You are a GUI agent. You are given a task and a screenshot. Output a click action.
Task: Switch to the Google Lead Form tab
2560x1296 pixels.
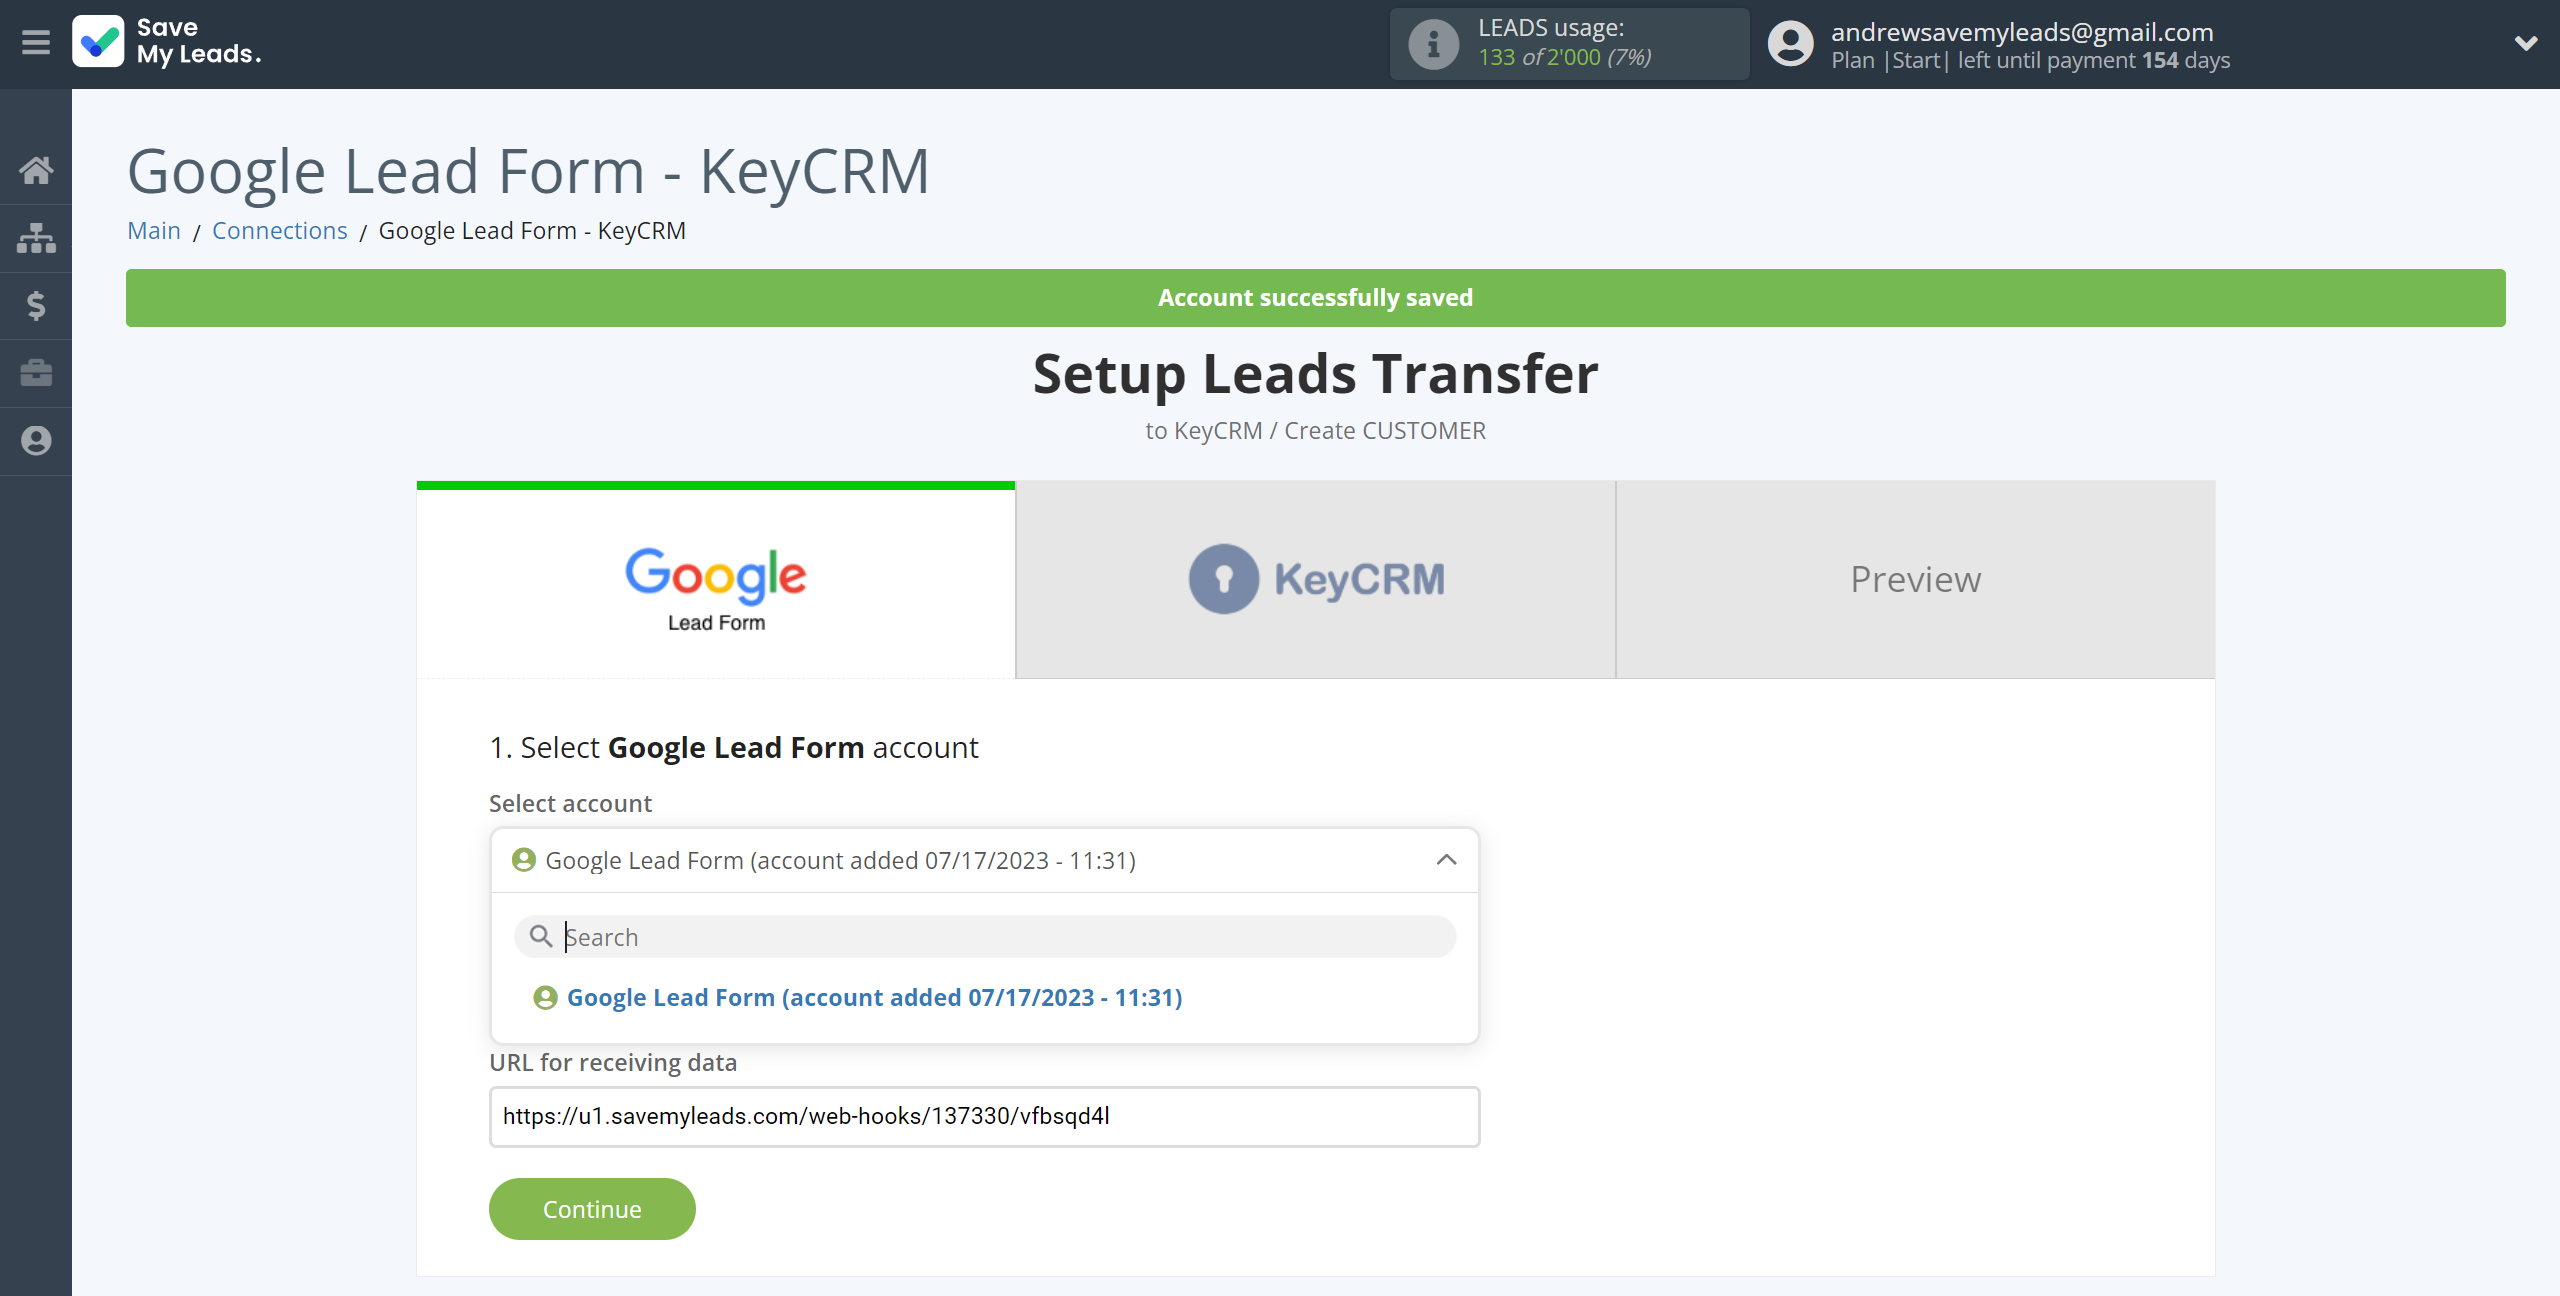[x=716, y=581]
